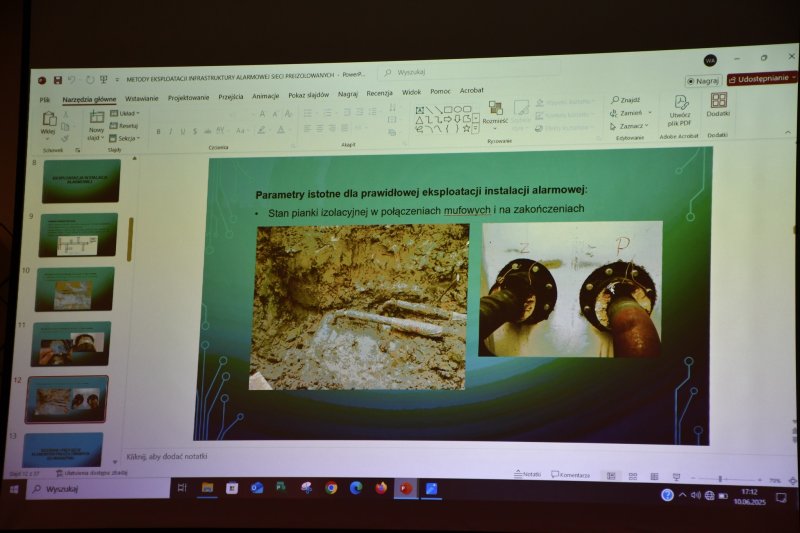
Task: Open Firefox from the taskbar
Action: click(381, 488)
